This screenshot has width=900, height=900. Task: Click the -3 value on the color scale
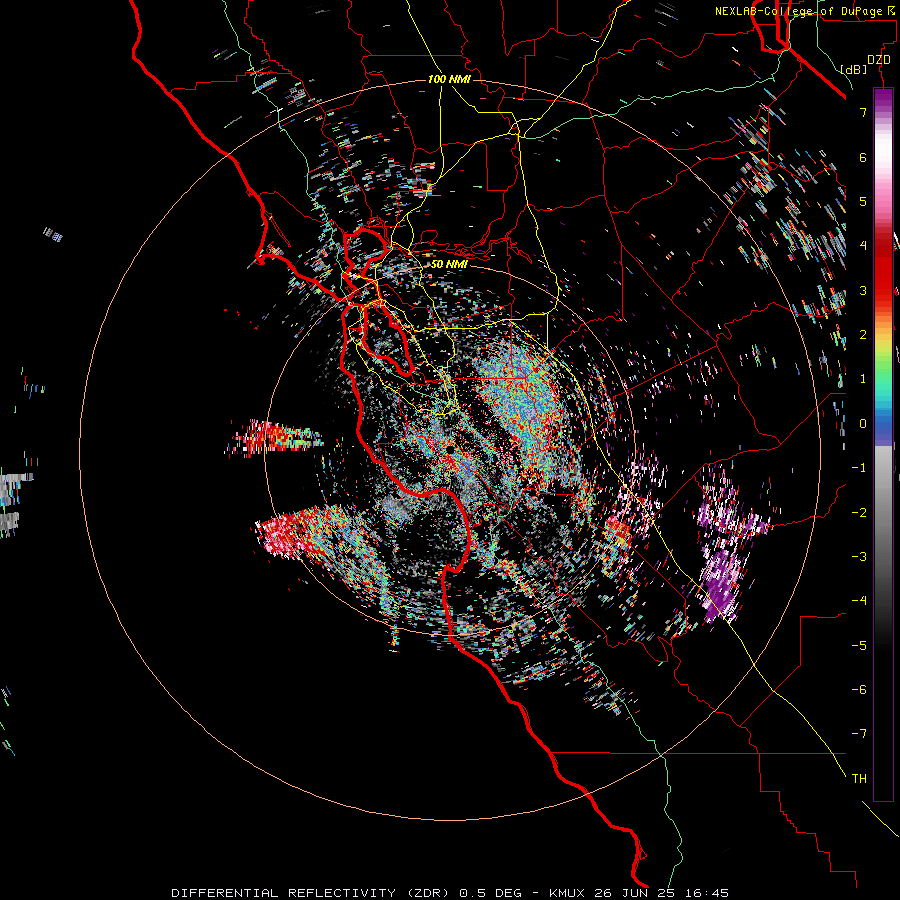(x=859, y=556)
